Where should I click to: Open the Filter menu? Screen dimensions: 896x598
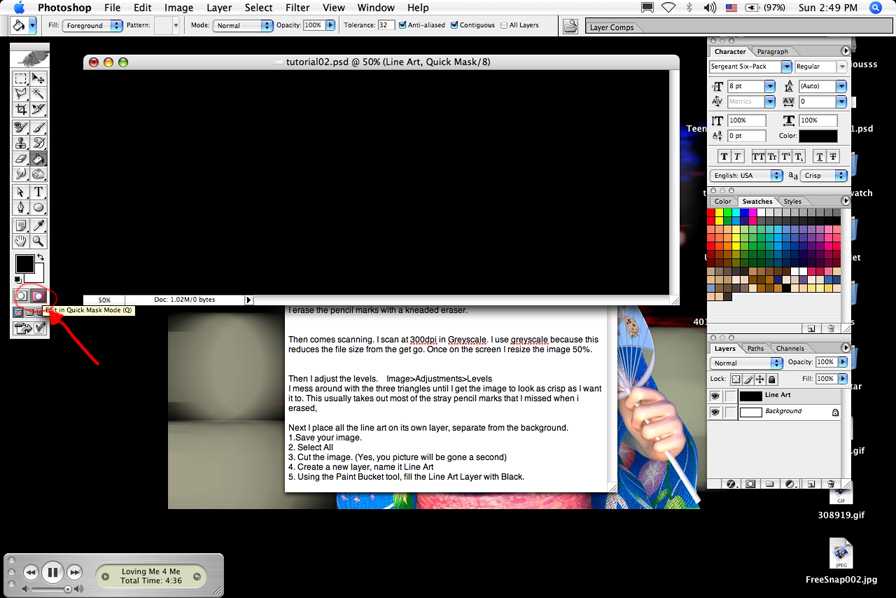tap(297, 7)
